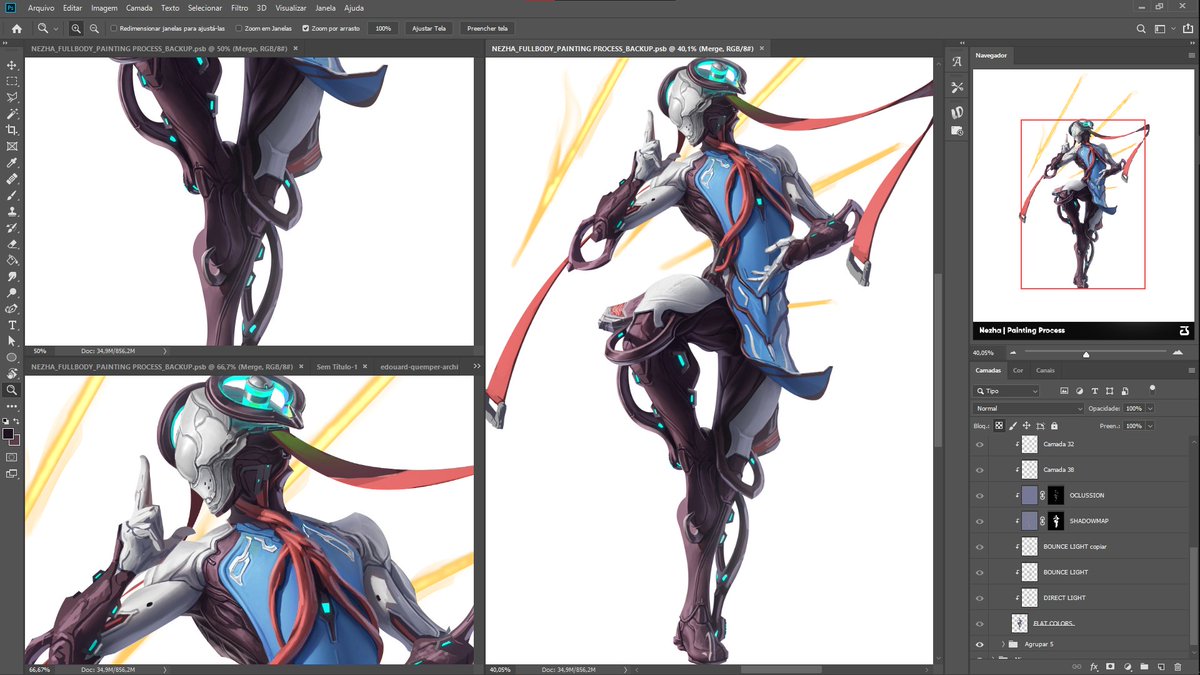Select the Healing Brush tool
Viewport: 1200px width, 675px height.
click(x=12, y=179)
